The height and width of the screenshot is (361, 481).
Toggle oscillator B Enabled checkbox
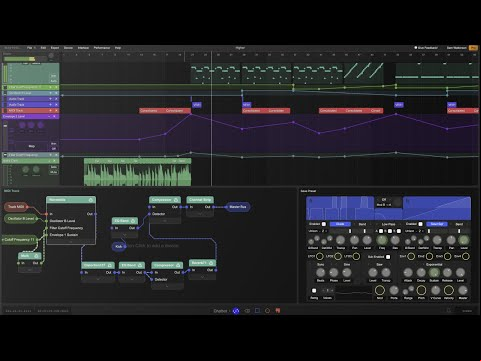point(420,224)
